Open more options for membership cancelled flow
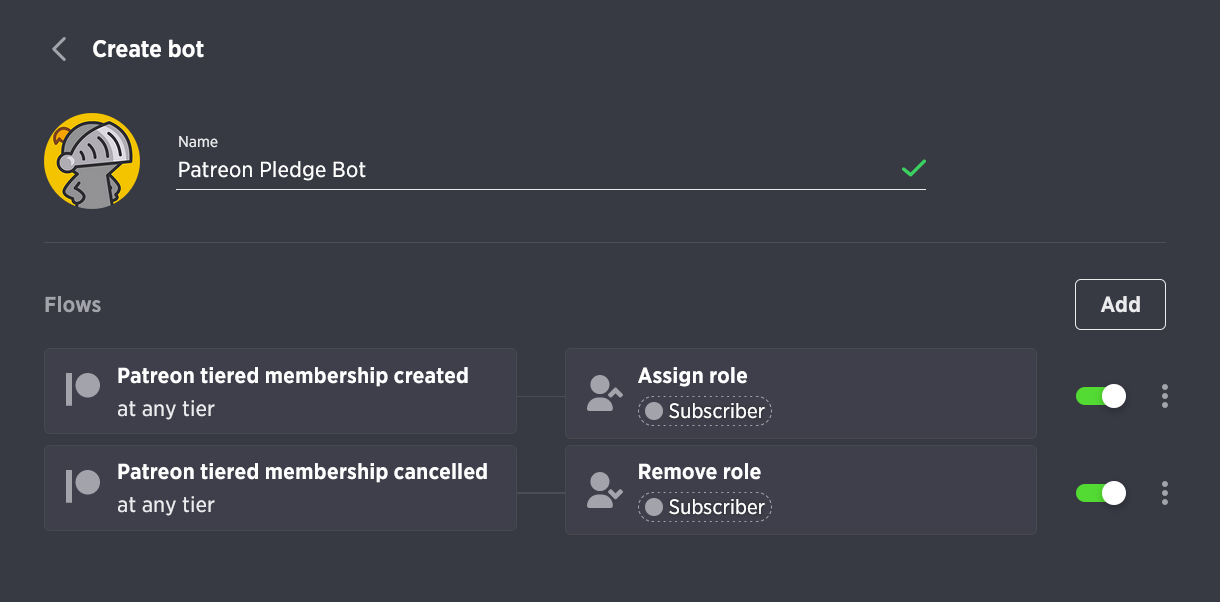Viewport: 1220px width, 602px height. tap(1165, 492)
